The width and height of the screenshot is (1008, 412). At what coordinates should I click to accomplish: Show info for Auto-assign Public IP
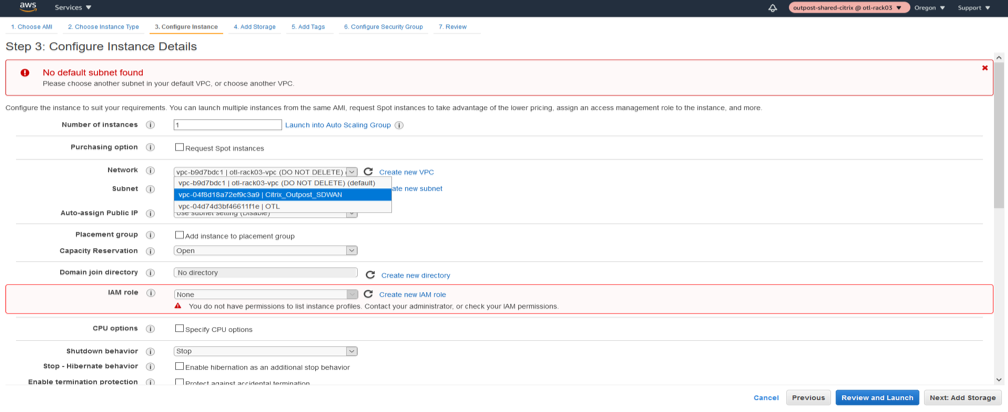click(150, 213)
